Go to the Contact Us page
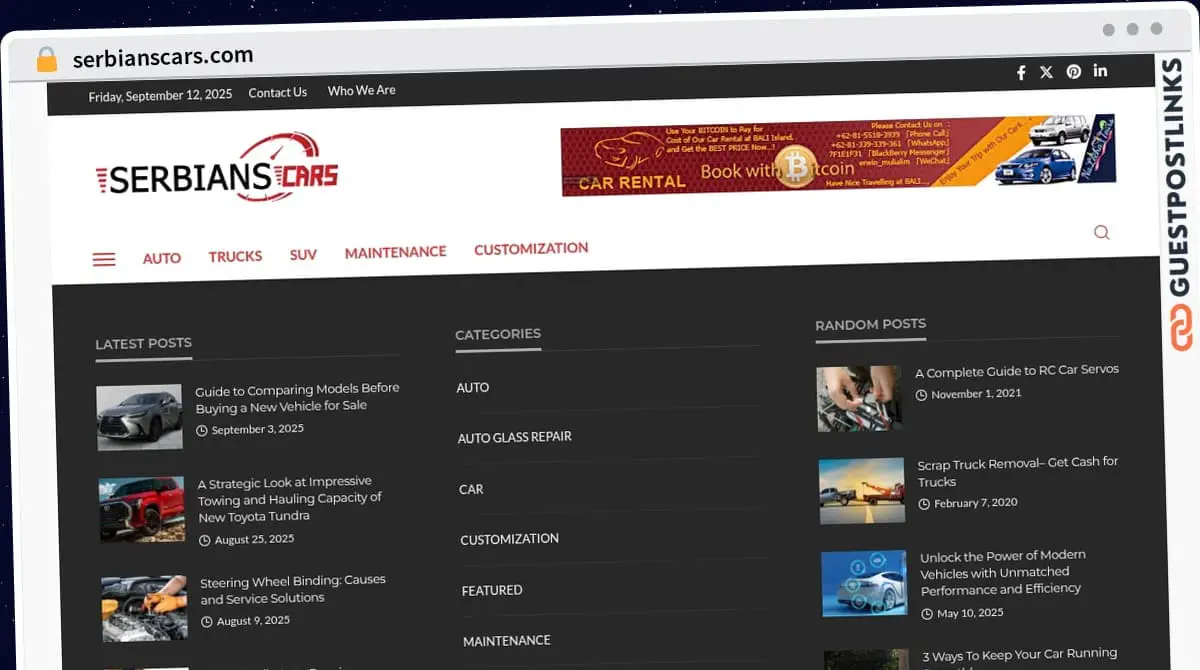Screen dimensions: 1200x670 (278, 92)
